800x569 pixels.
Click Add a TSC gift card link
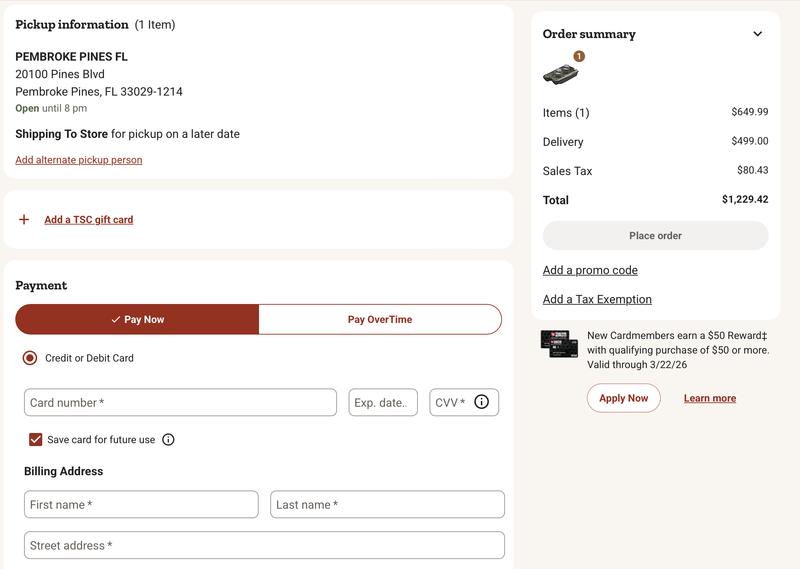(88, 220)
